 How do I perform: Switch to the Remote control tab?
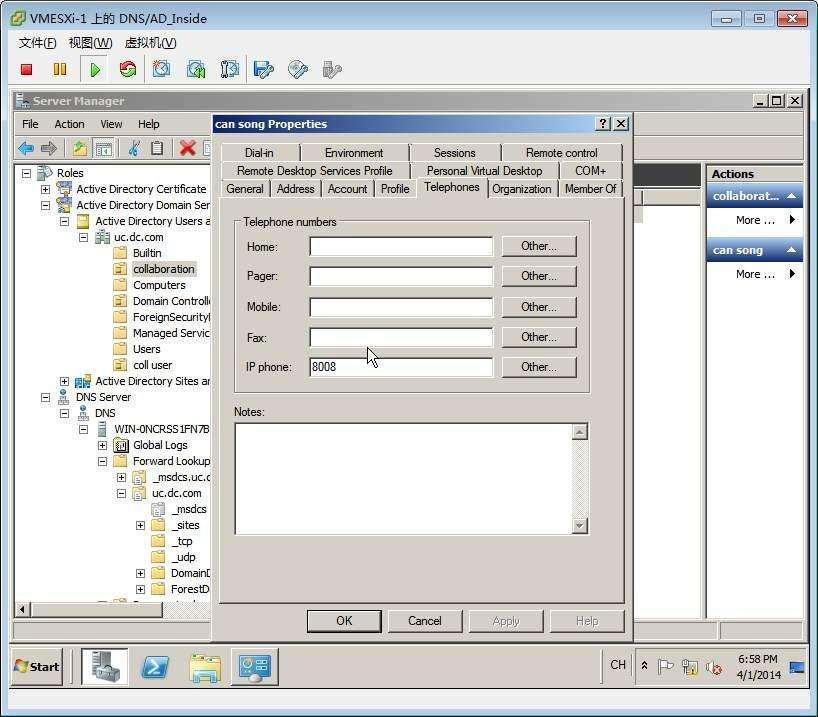coord(562,153)
